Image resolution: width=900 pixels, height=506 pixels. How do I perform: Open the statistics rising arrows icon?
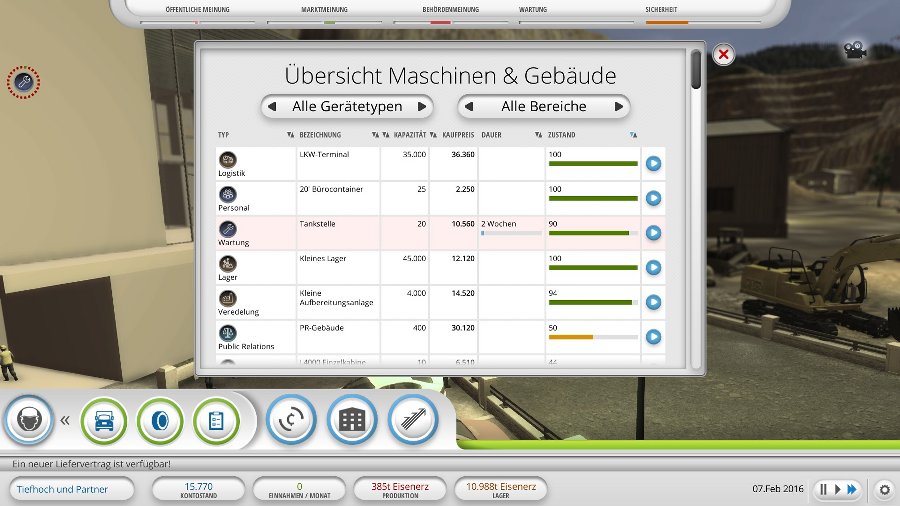pyautogui.click(x=413, y=421)
